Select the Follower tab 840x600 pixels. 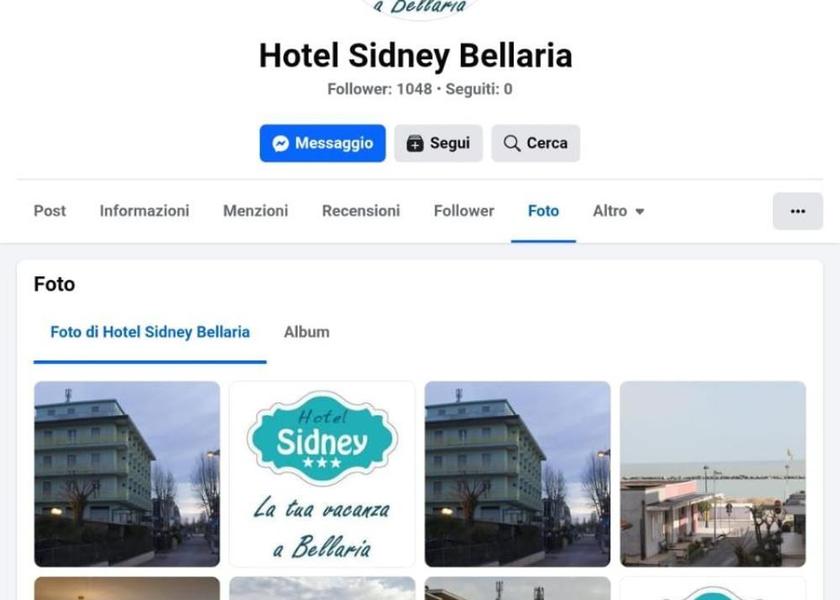click(x=464, y=211)
